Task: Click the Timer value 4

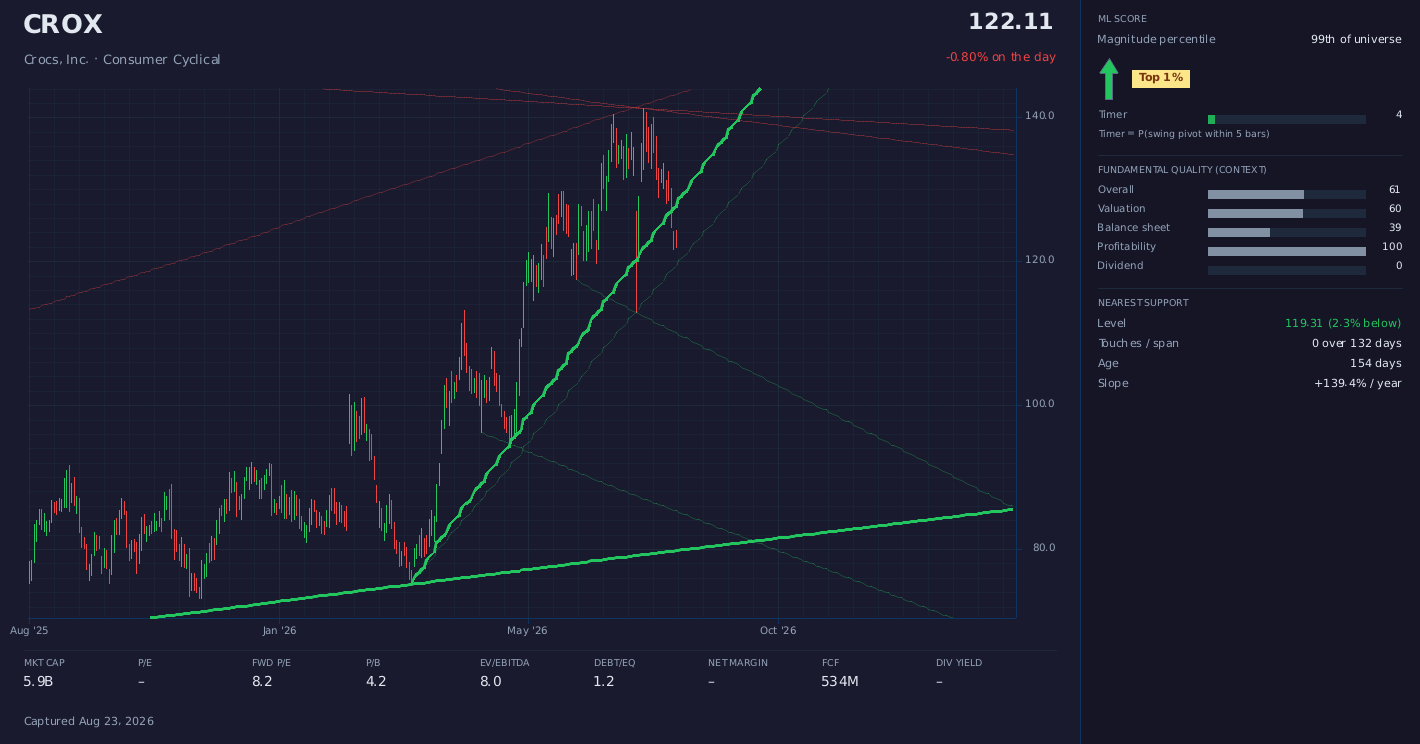Action: (1399, 115)
